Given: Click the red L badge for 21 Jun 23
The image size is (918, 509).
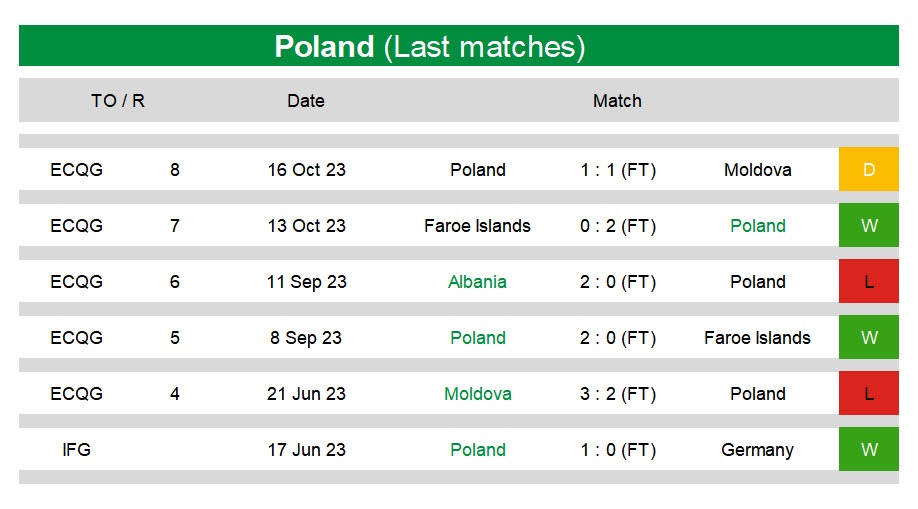Looking at the screenshot, I should pos(868,393).
